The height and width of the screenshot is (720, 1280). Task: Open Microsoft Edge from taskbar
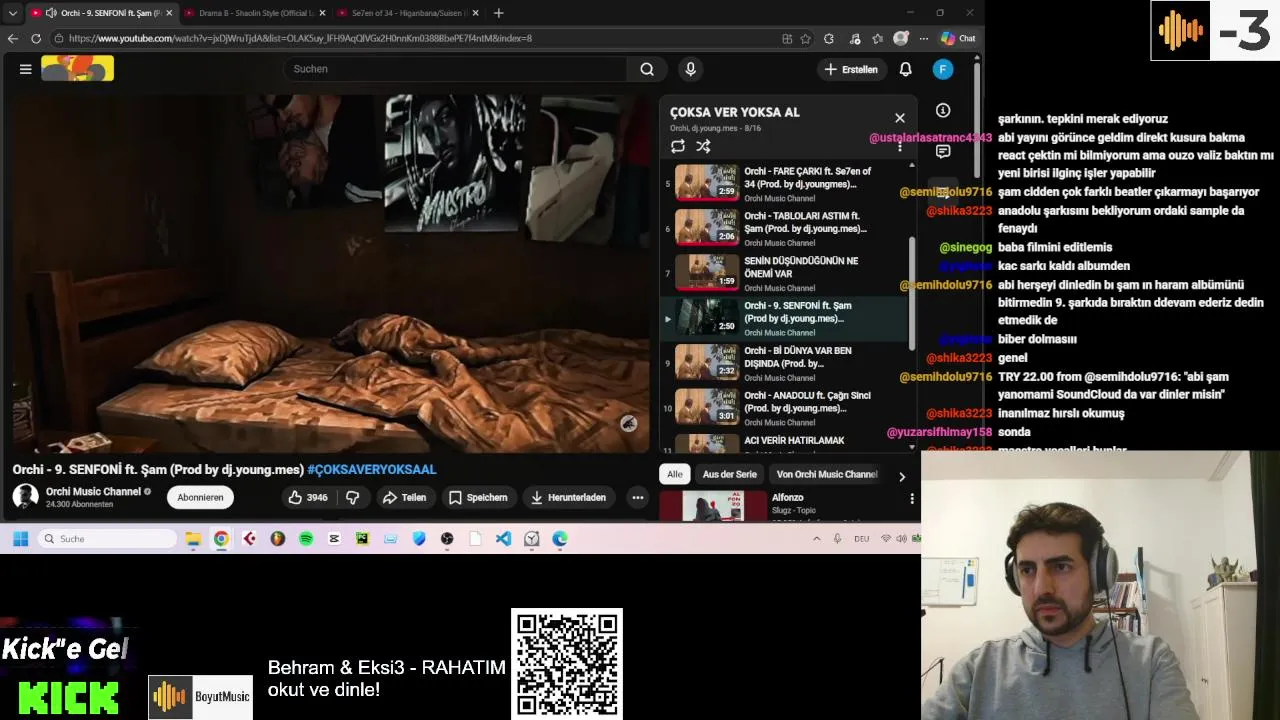coord(560,538)
